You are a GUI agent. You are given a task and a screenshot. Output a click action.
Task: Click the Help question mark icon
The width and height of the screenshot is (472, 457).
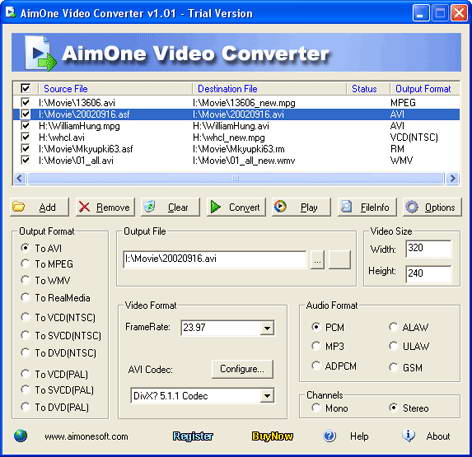(329, 436)
